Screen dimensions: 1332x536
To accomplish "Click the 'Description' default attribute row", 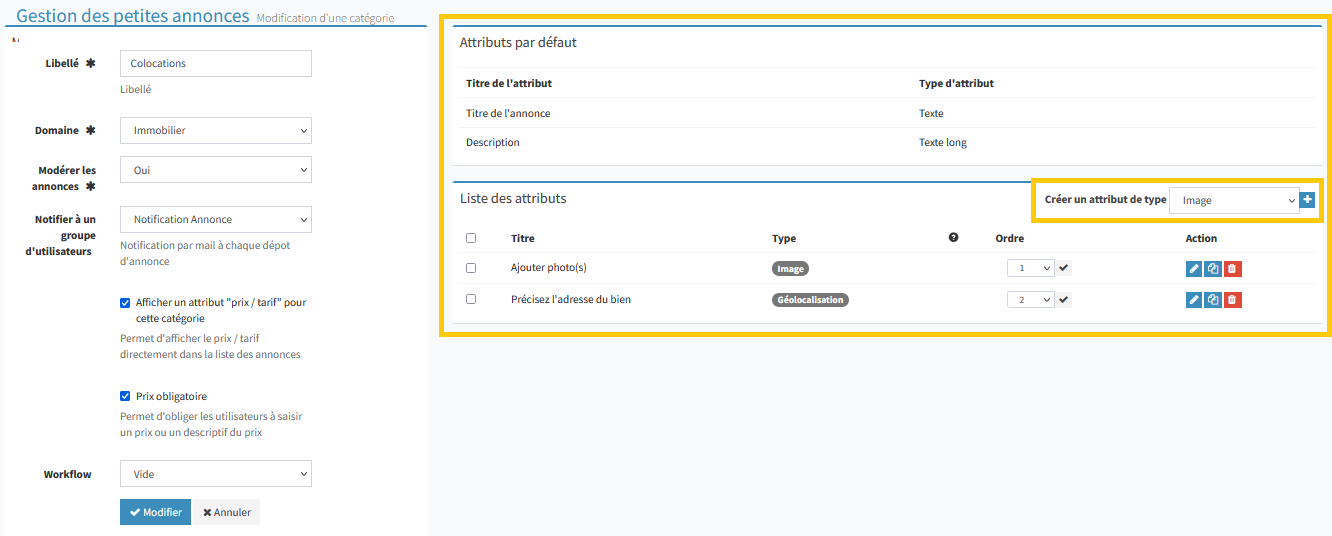I will tap(885, 142).
